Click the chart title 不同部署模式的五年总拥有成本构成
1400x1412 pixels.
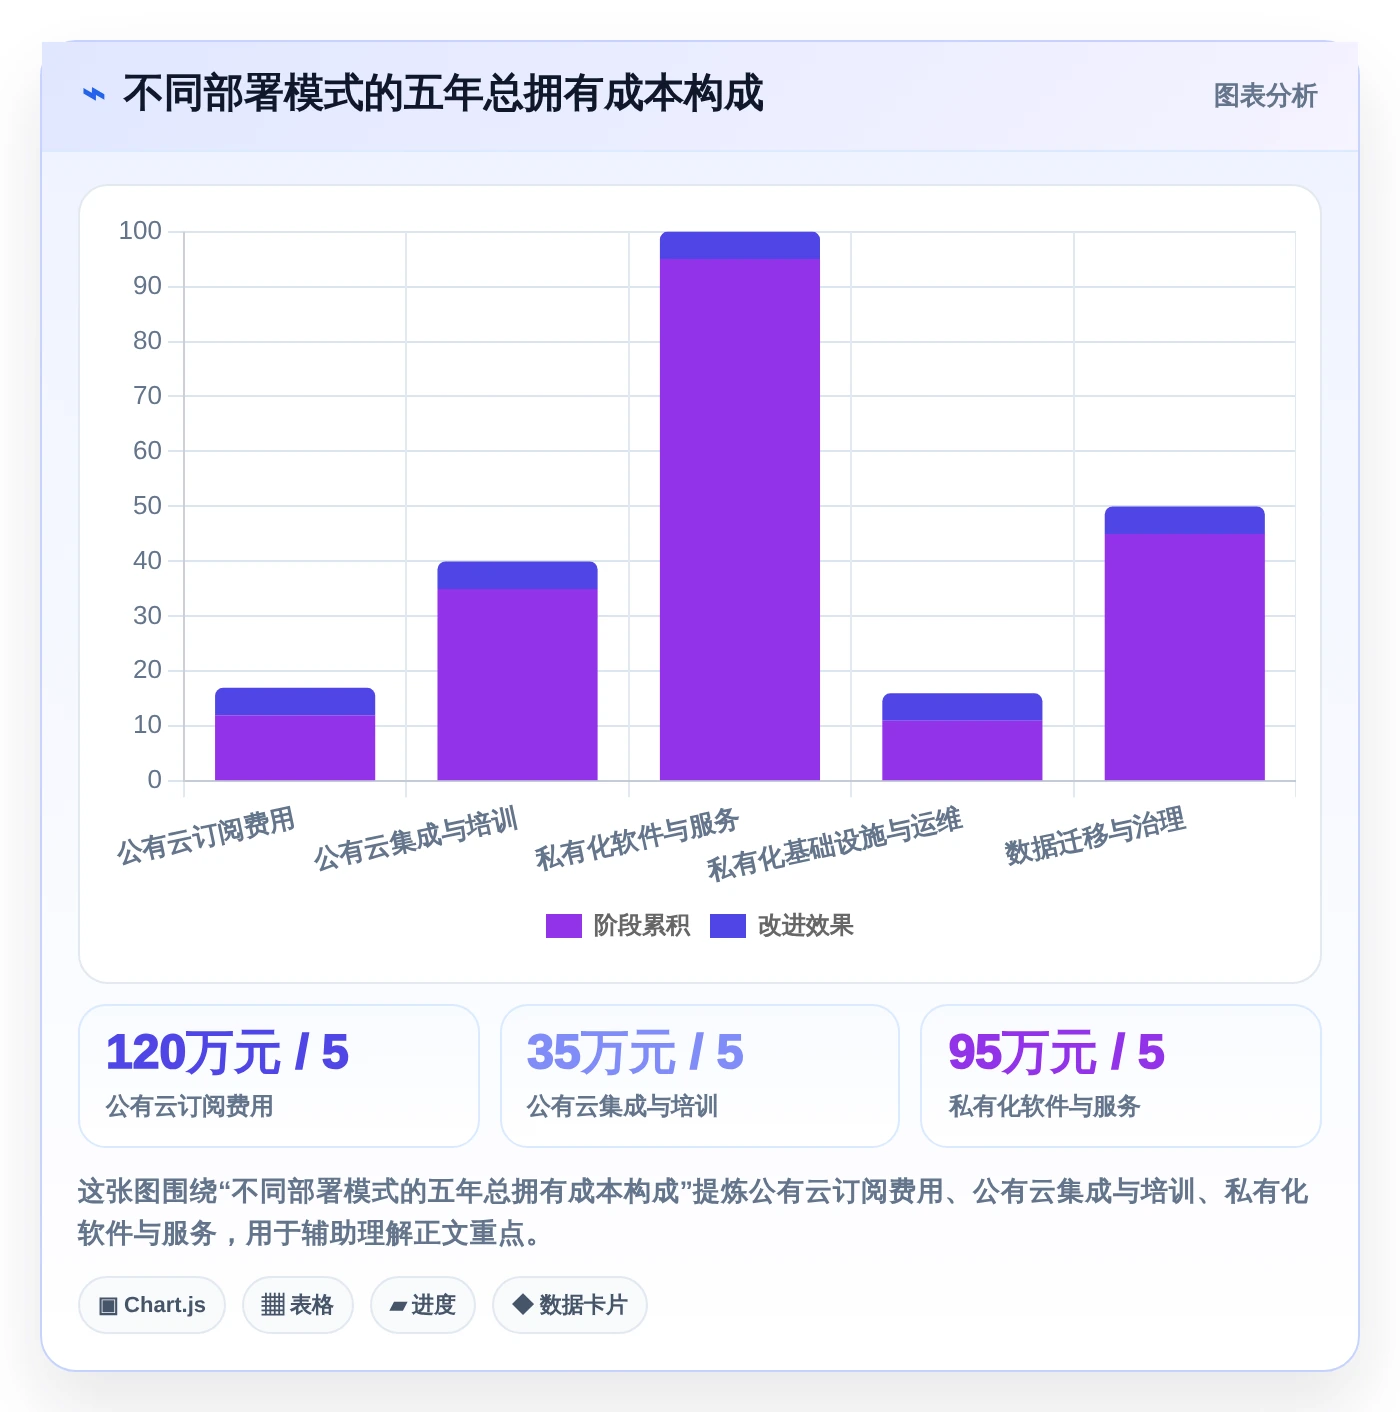point(443,94)
